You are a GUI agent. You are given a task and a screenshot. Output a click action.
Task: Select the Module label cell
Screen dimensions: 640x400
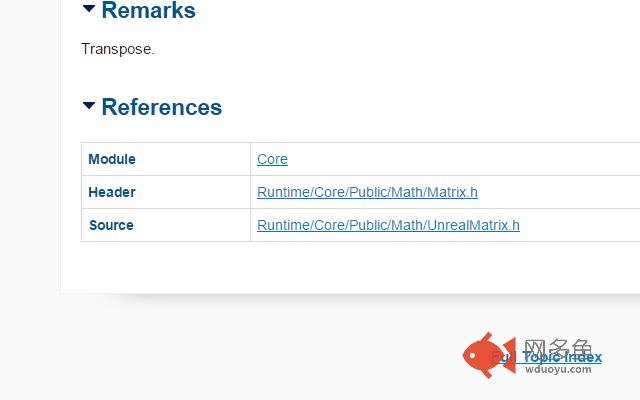(x=166, y=159)
